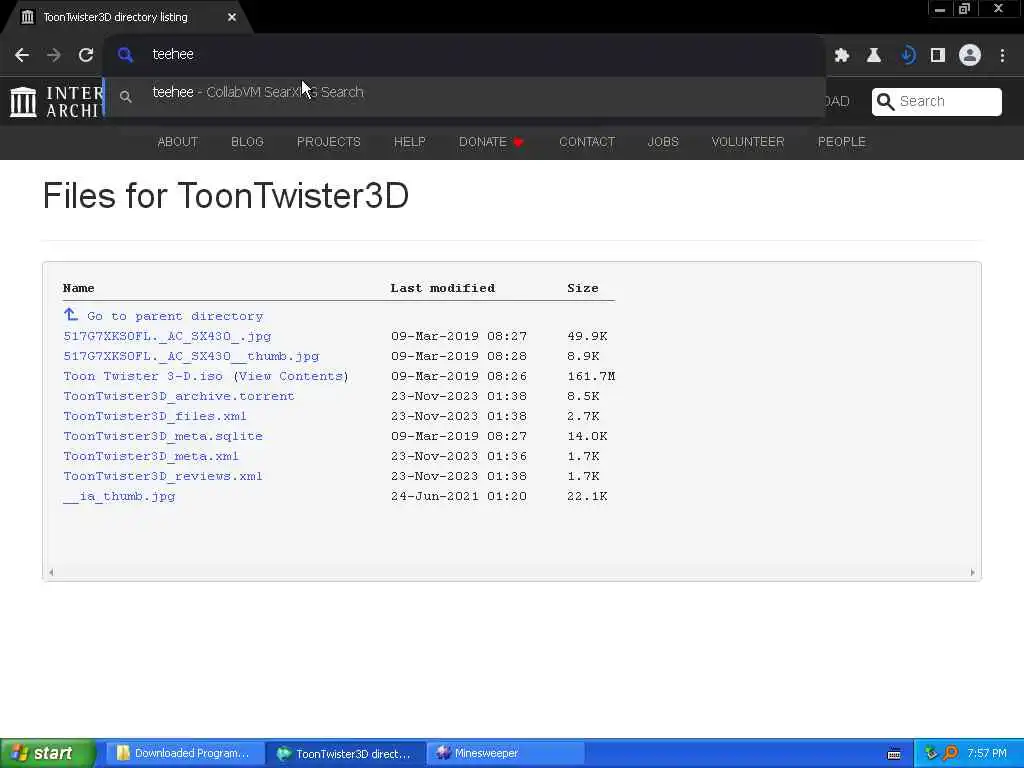This screenshot has height=768, width=1024.
Task: Open ToonTwister3D_files.xml link
Action: pos(155,416)
